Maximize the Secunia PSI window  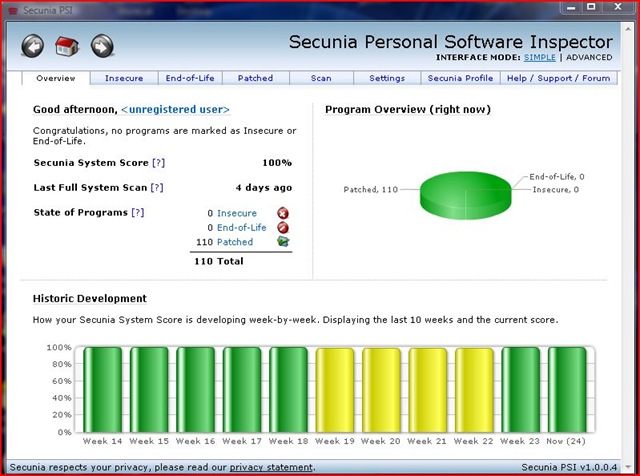click(x=591, y=7)
